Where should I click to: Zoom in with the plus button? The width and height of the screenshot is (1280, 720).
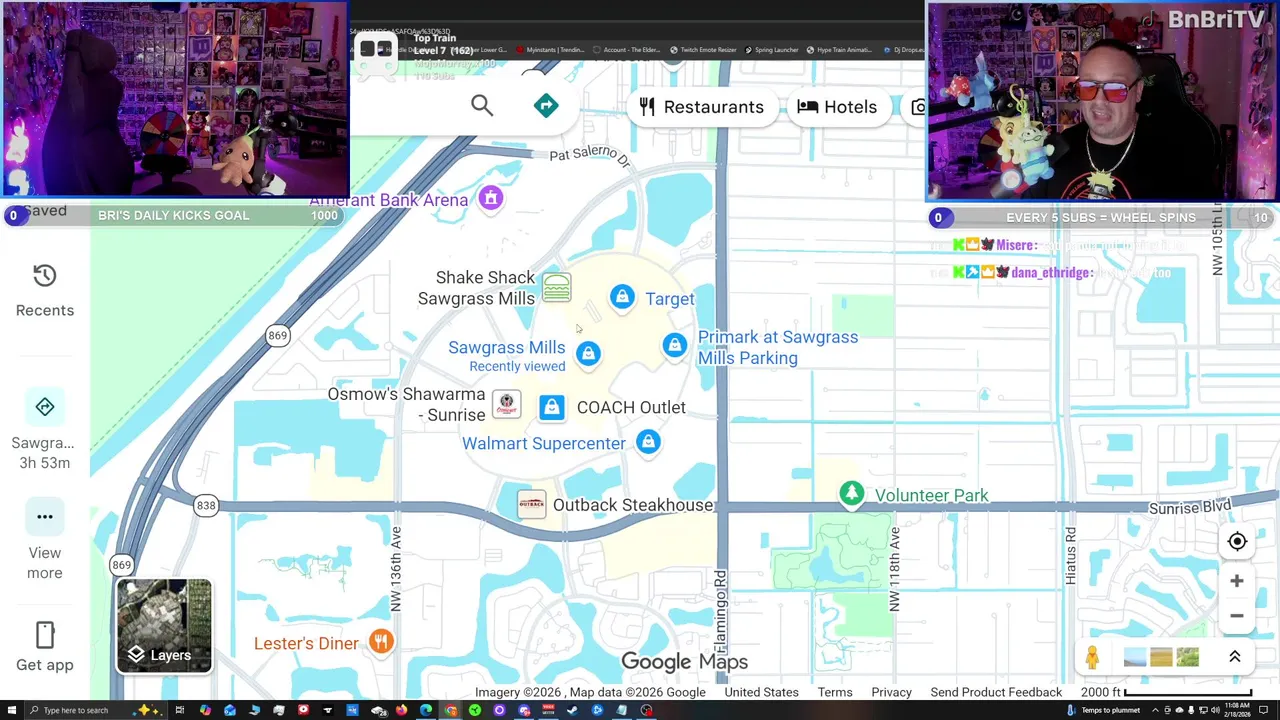[1237, 581]
